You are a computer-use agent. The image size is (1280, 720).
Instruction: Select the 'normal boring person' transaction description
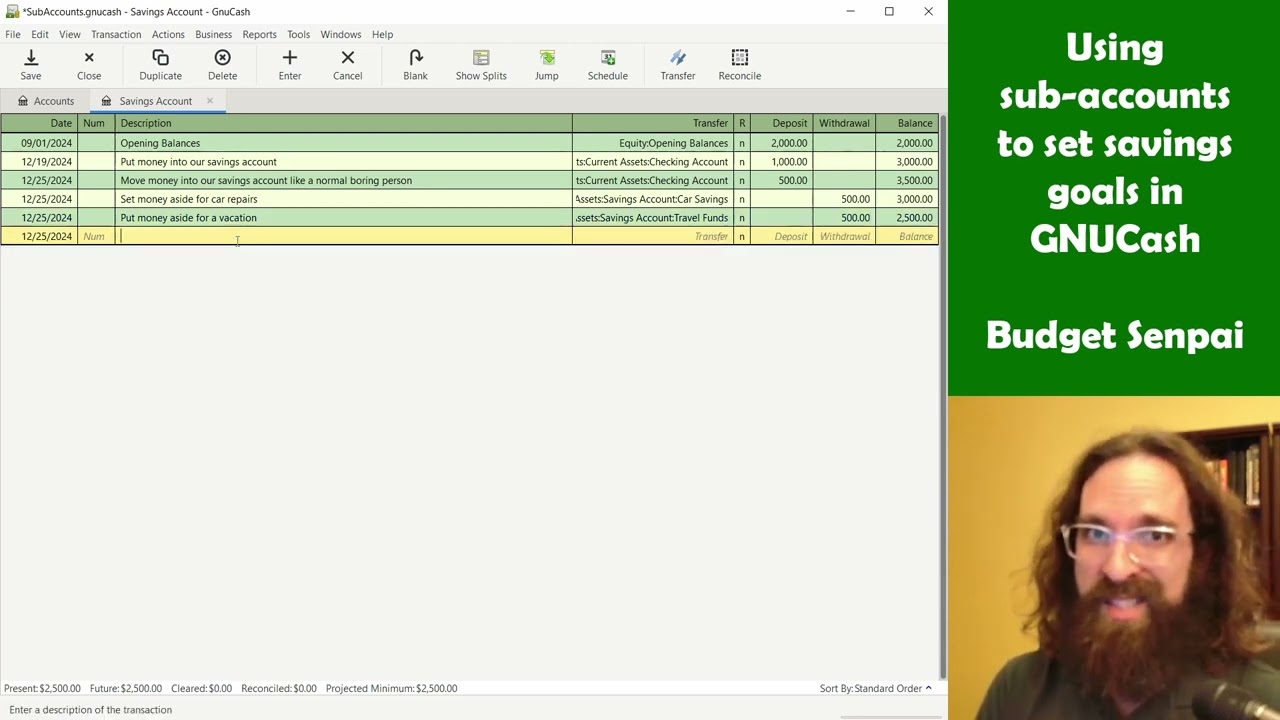(x=343, y=181)
